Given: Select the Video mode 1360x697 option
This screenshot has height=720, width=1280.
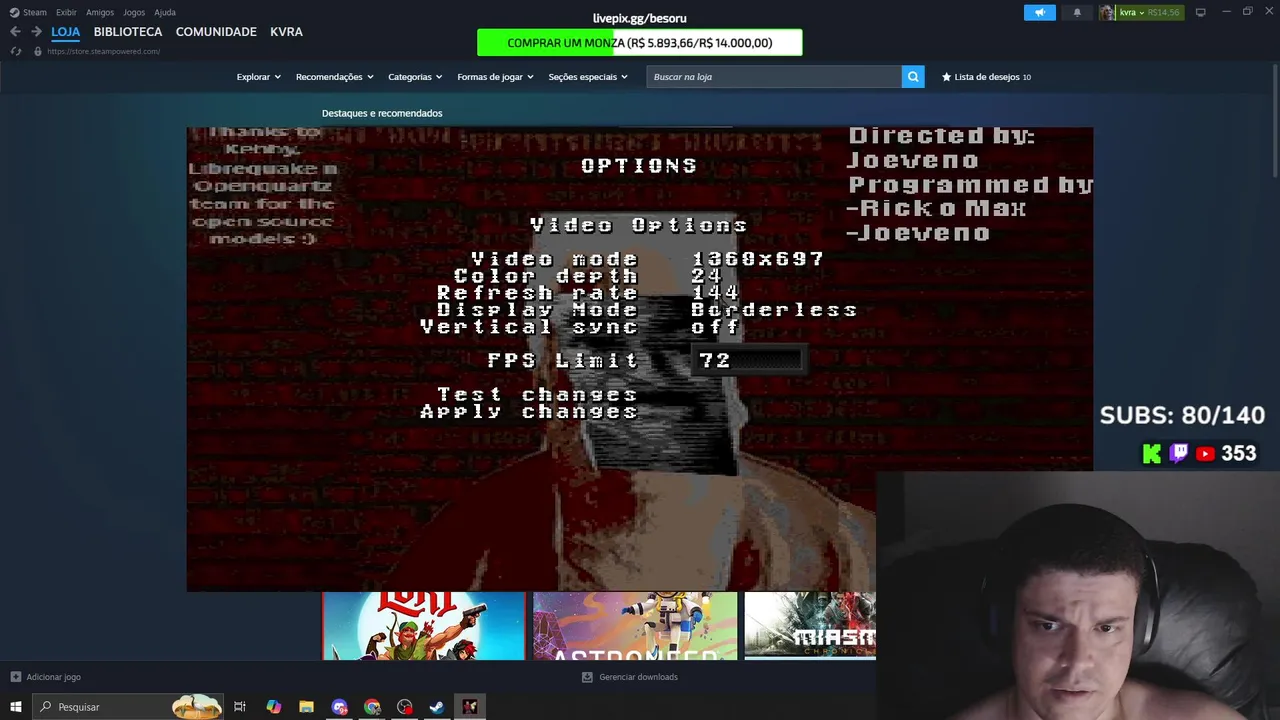Looking at the screenshot, I should click(647, 259).
